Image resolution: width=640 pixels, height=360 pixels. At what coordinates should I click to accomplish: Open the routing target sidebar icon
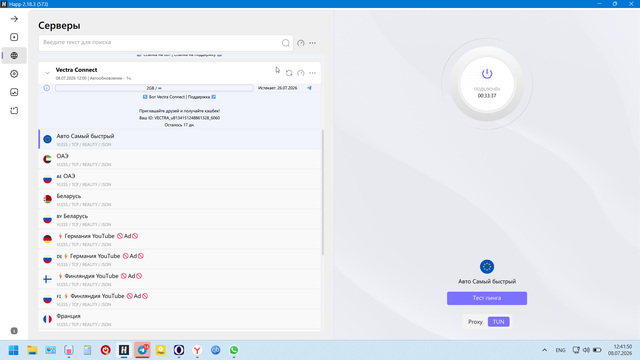14,74
